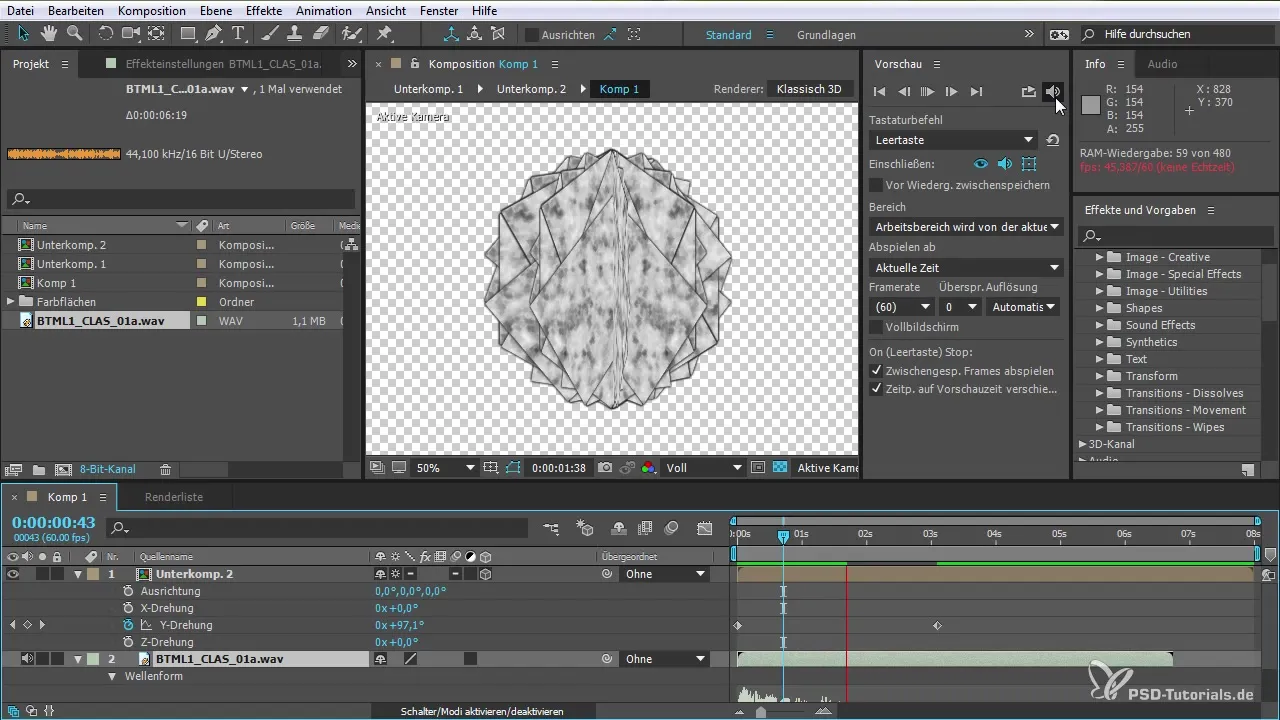1280x720 pixels.
Task: Enable Vollbildschirm checkbox
Action: point(876,327)
